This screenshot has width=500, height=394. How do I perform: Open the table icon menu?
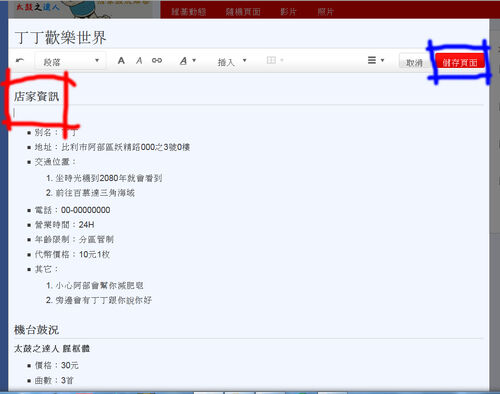click(275, 60)
